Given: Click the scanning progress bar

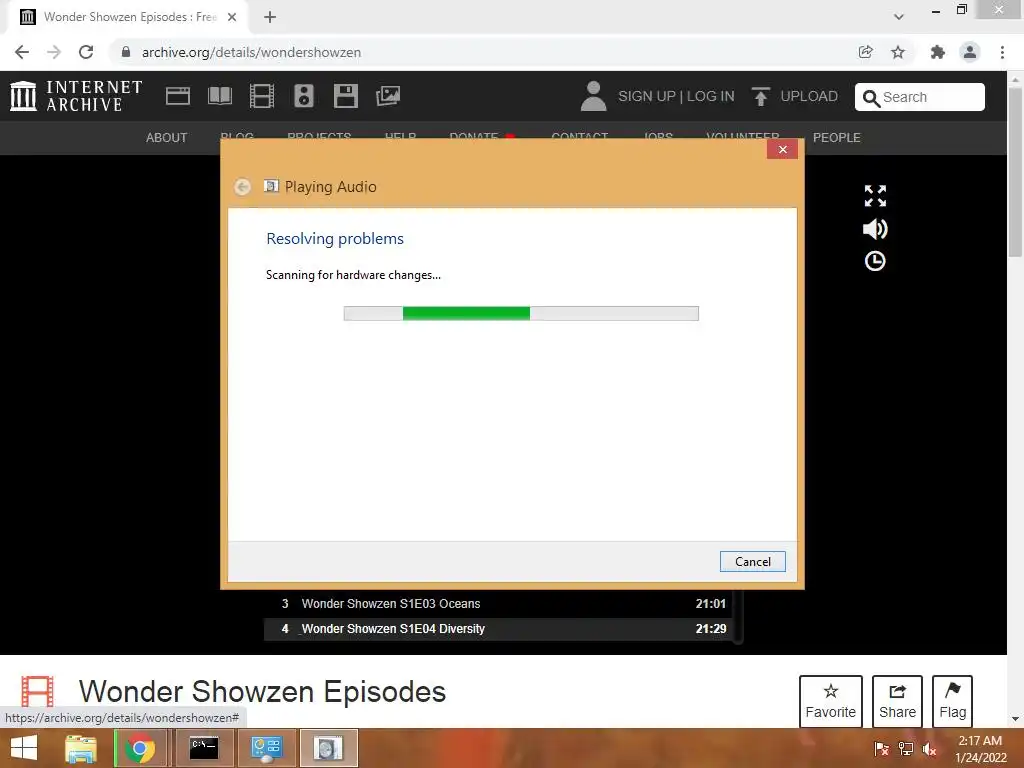Looking at the screenshot, I should (x=521, y=313).
